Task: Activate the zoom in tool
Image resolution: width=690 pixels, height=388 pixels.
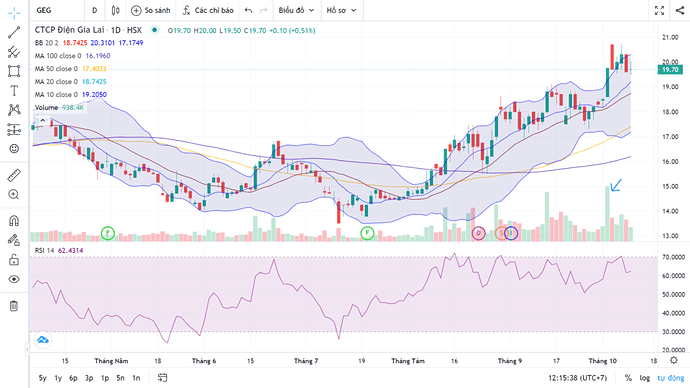Action: point(14,194)
